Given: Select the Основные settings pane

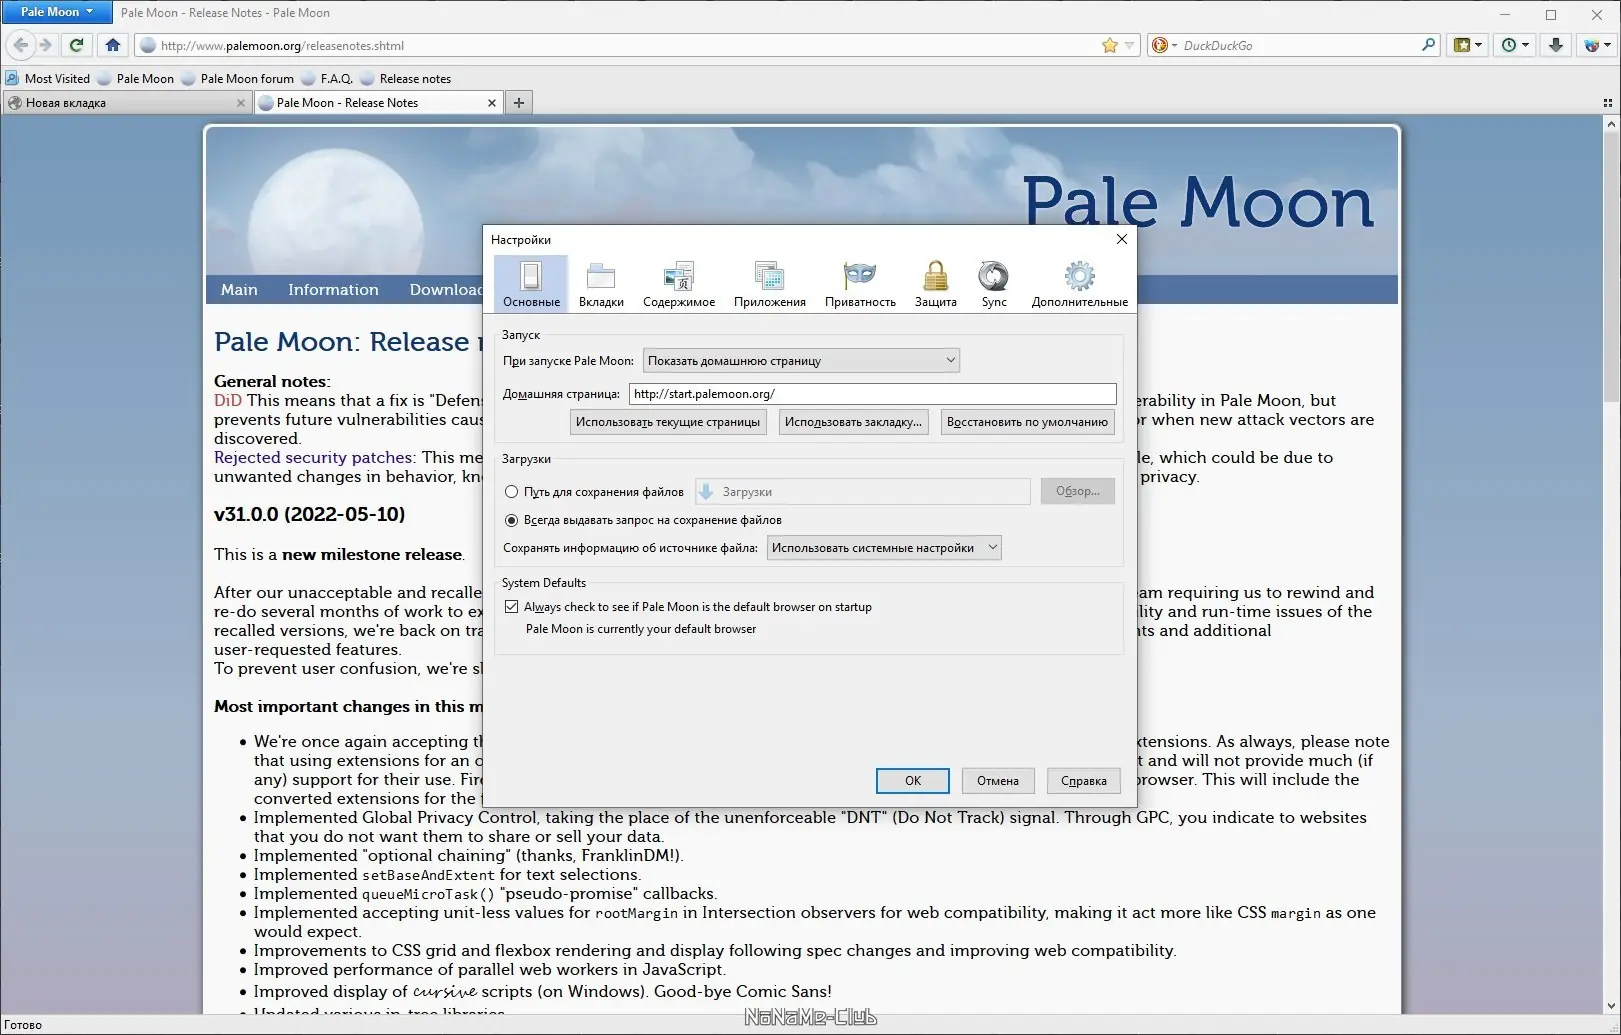Looking at the screenshot, I should click(x=531, y=283).
